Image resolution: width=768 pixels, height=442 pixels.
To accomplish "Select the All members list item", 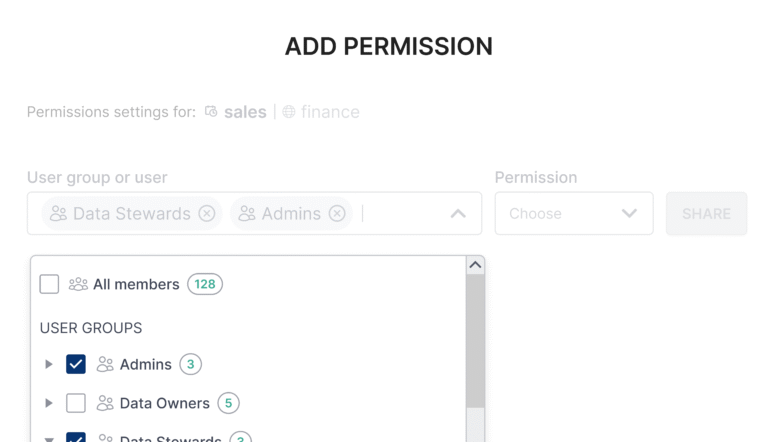I will pos(136,284).
